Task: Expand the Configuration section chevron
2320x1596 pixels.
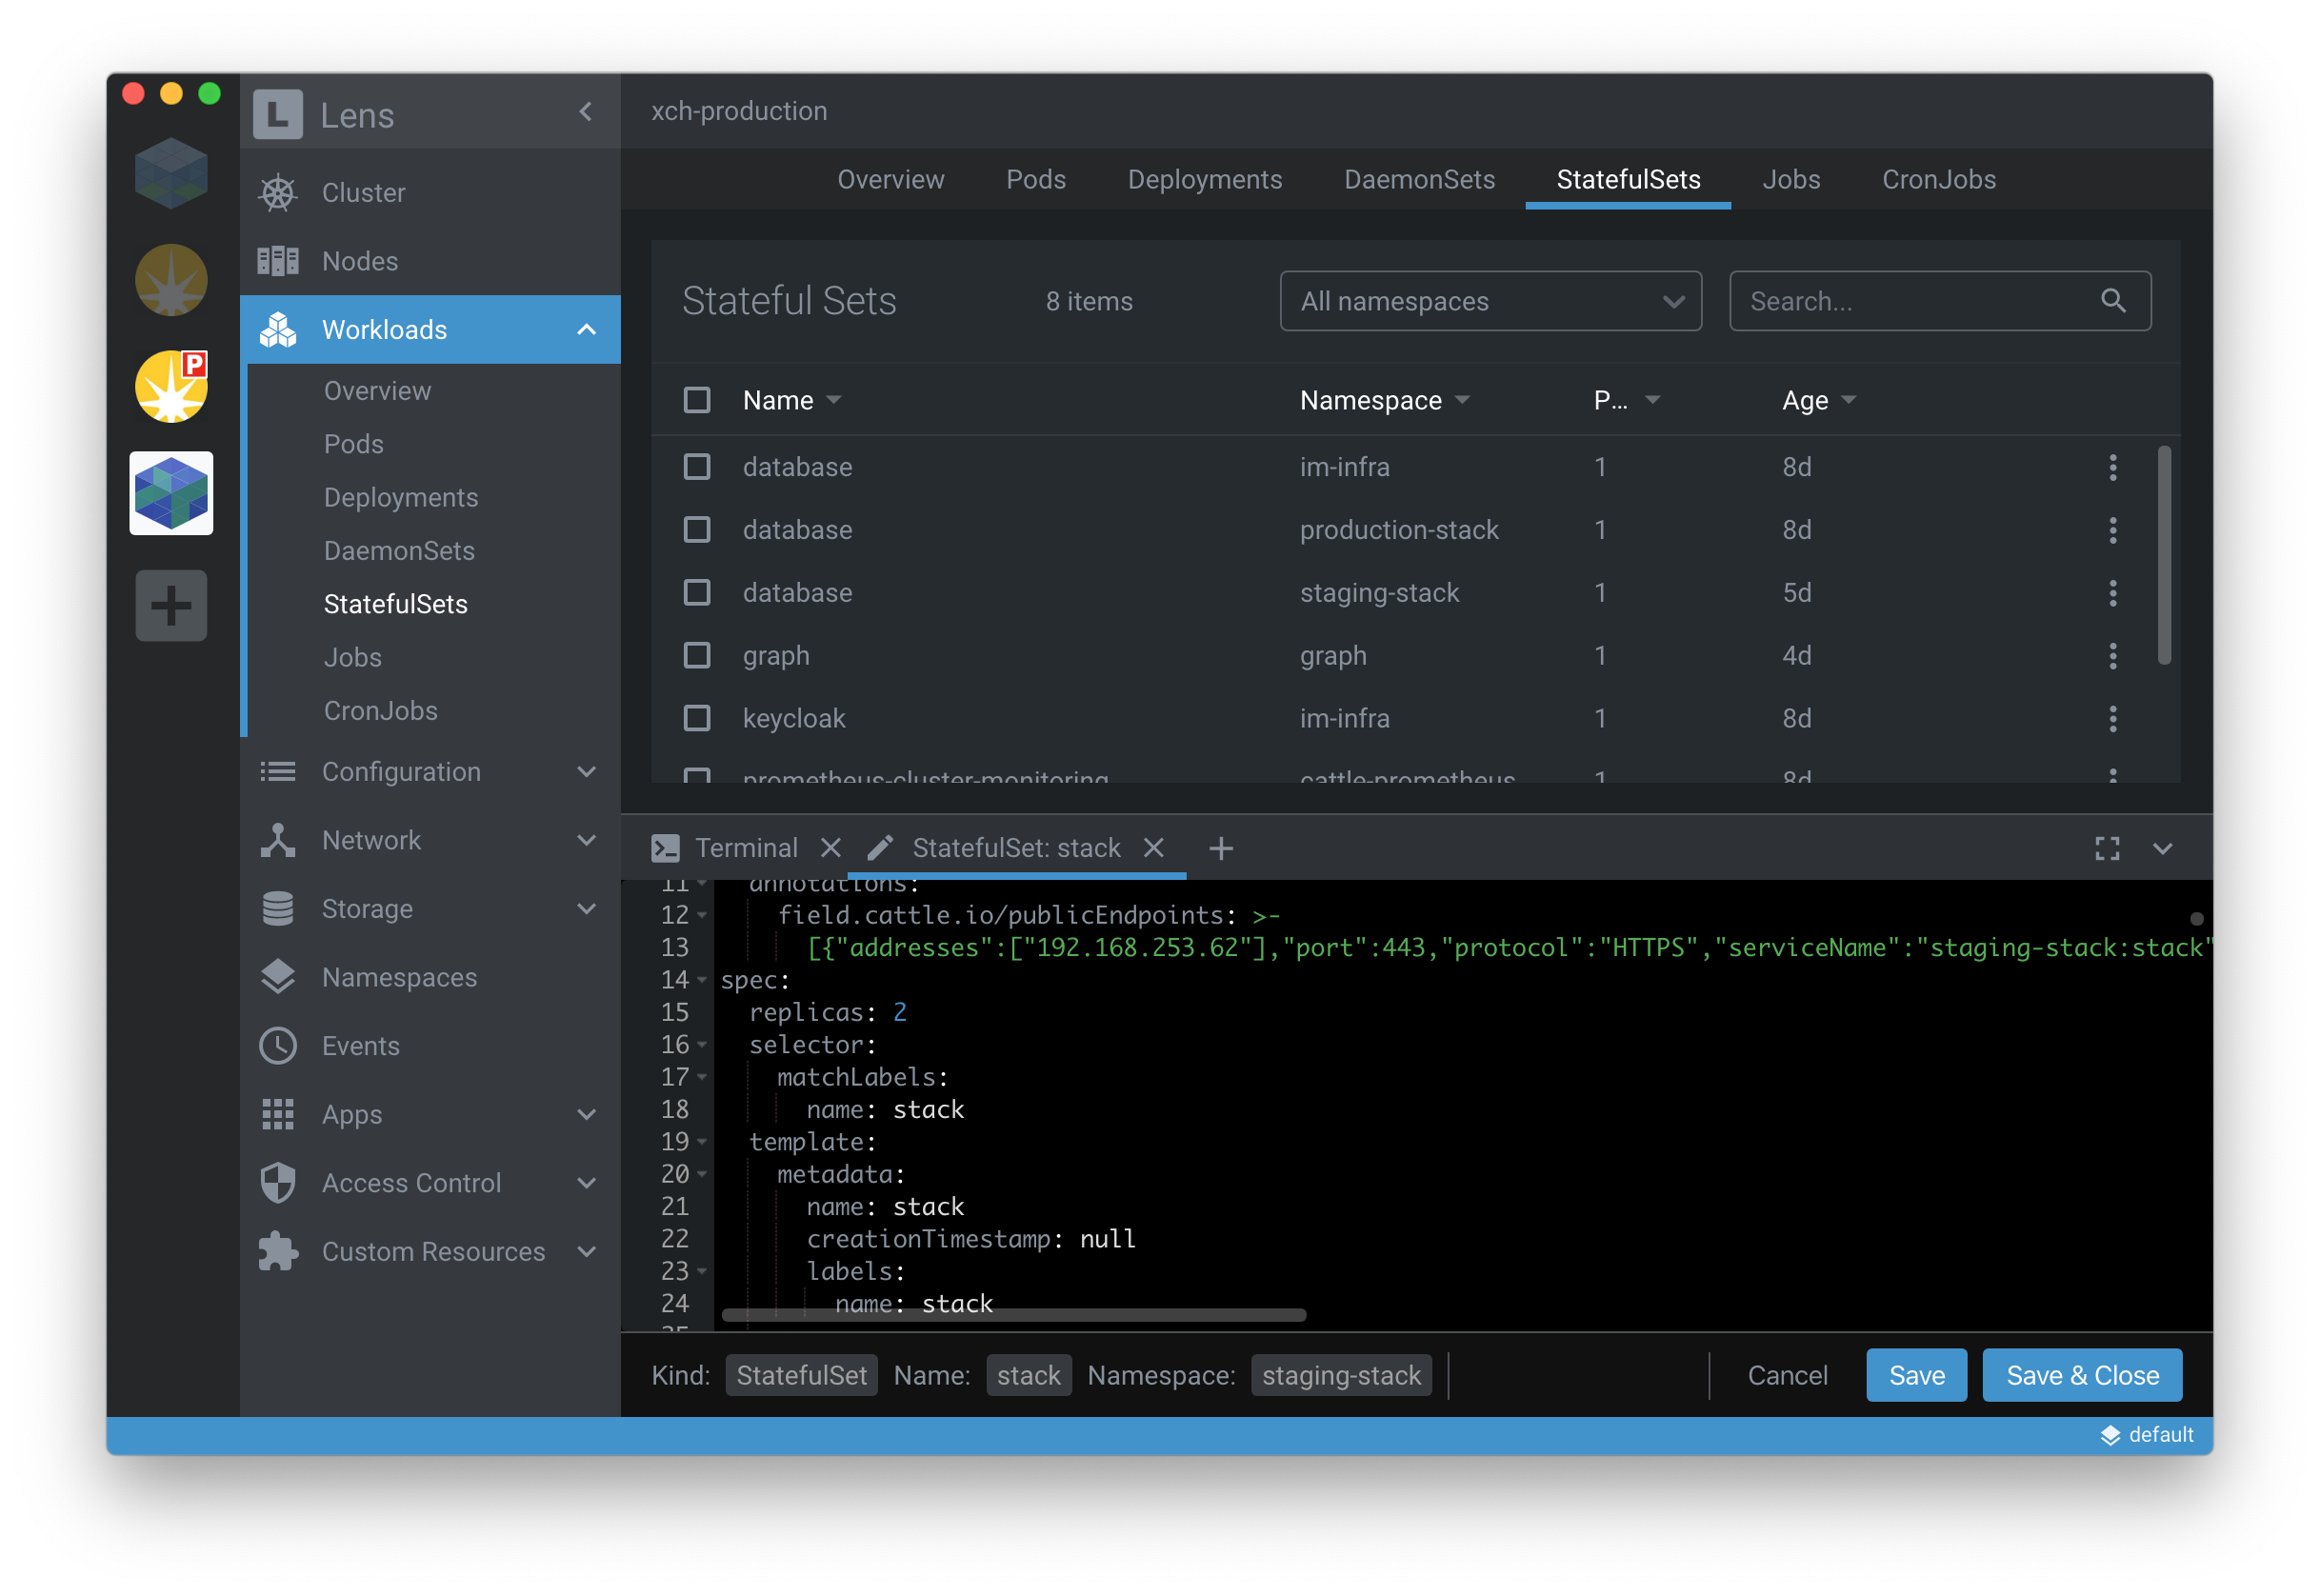Action: [586, 771]
